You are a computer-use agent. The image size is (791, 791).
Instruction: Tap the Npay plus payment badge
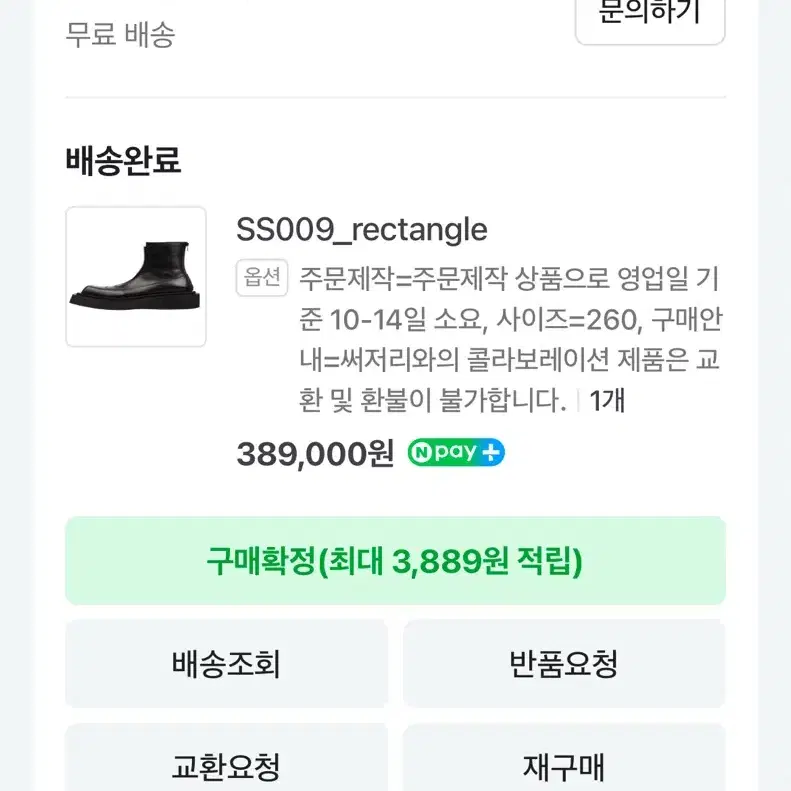[456, 453]
